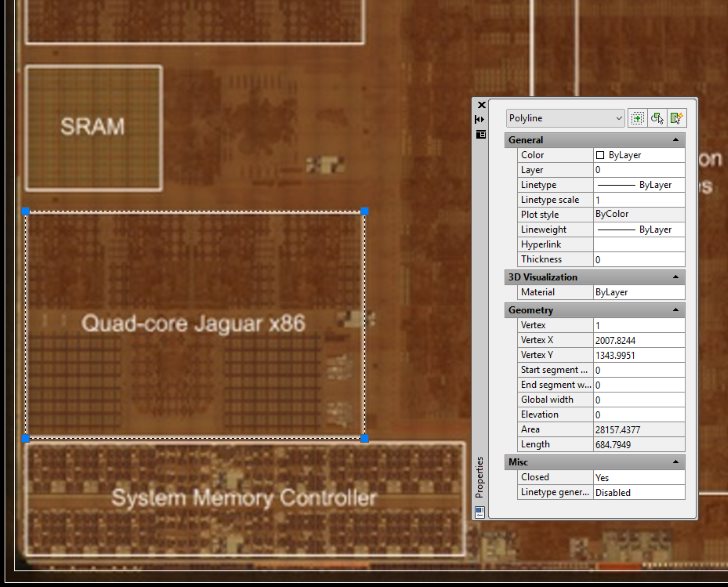
Task: Edit the Global width value
Action: pos(639,400)
